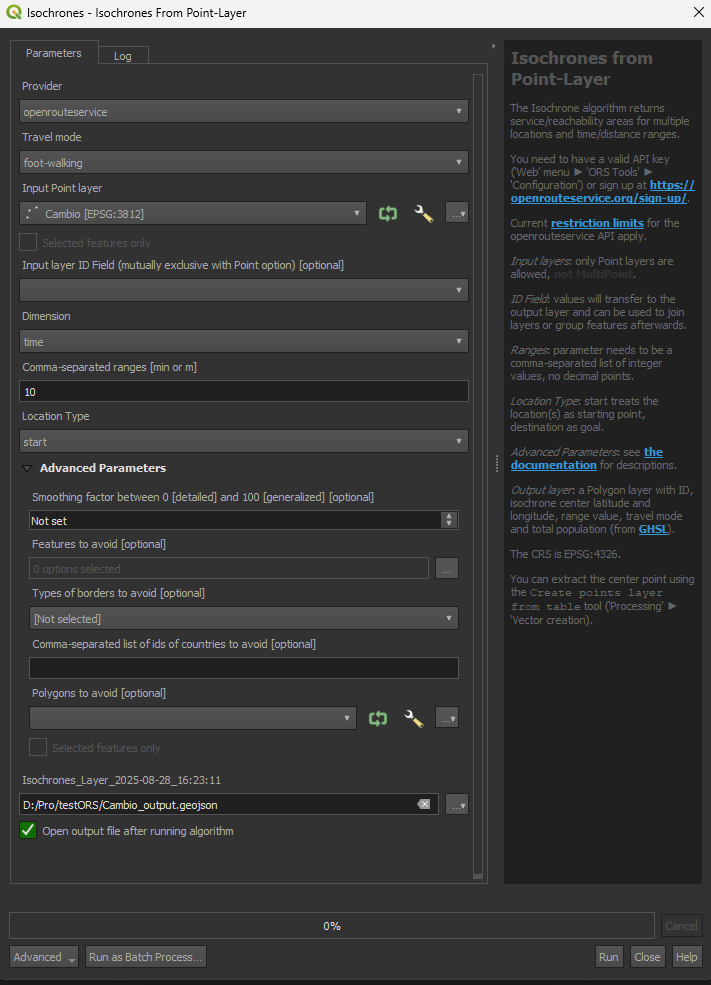Click iterate-features icon beside Polygons to avoid
The height and width of the screenshot is (985, 711).
click(378, 718)
